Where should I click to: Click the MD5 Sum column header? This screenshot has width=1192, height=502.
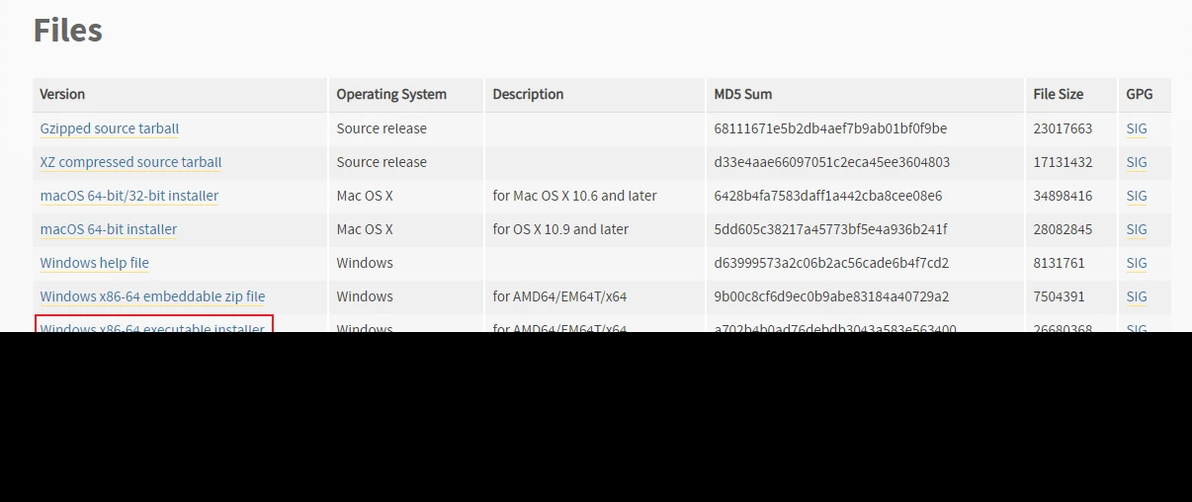click(743, 94)
